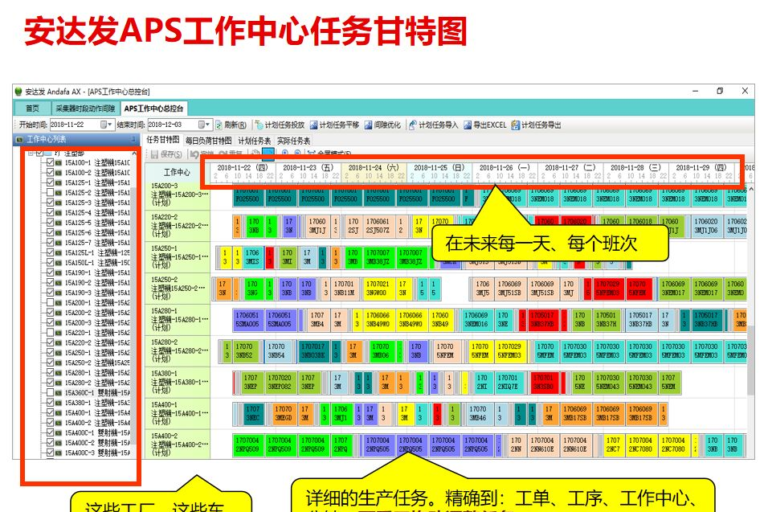Image resolution: width=768 pixels, height=512 pixels.
Task: Check the unchecked 15A360C-1 checkbox
Action: (x=50, y=392)
